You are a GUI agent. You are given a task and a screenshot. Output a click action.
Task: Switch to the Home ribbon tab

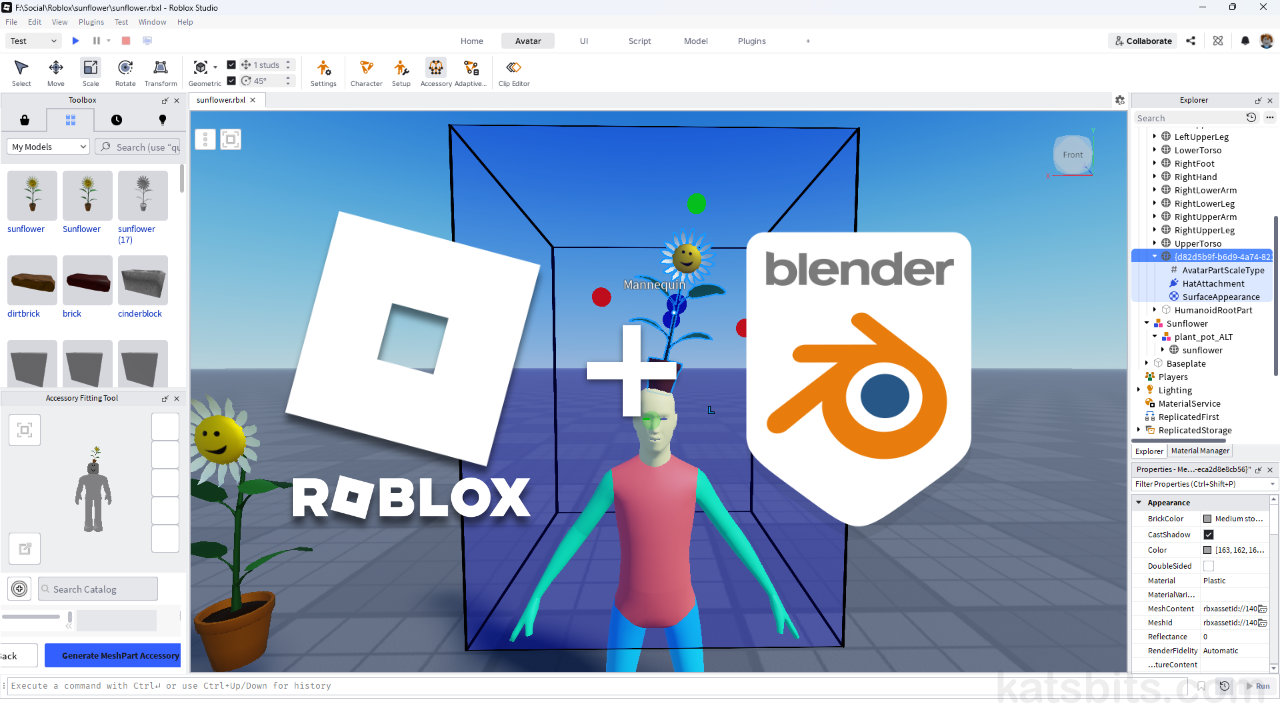point(472,41)
